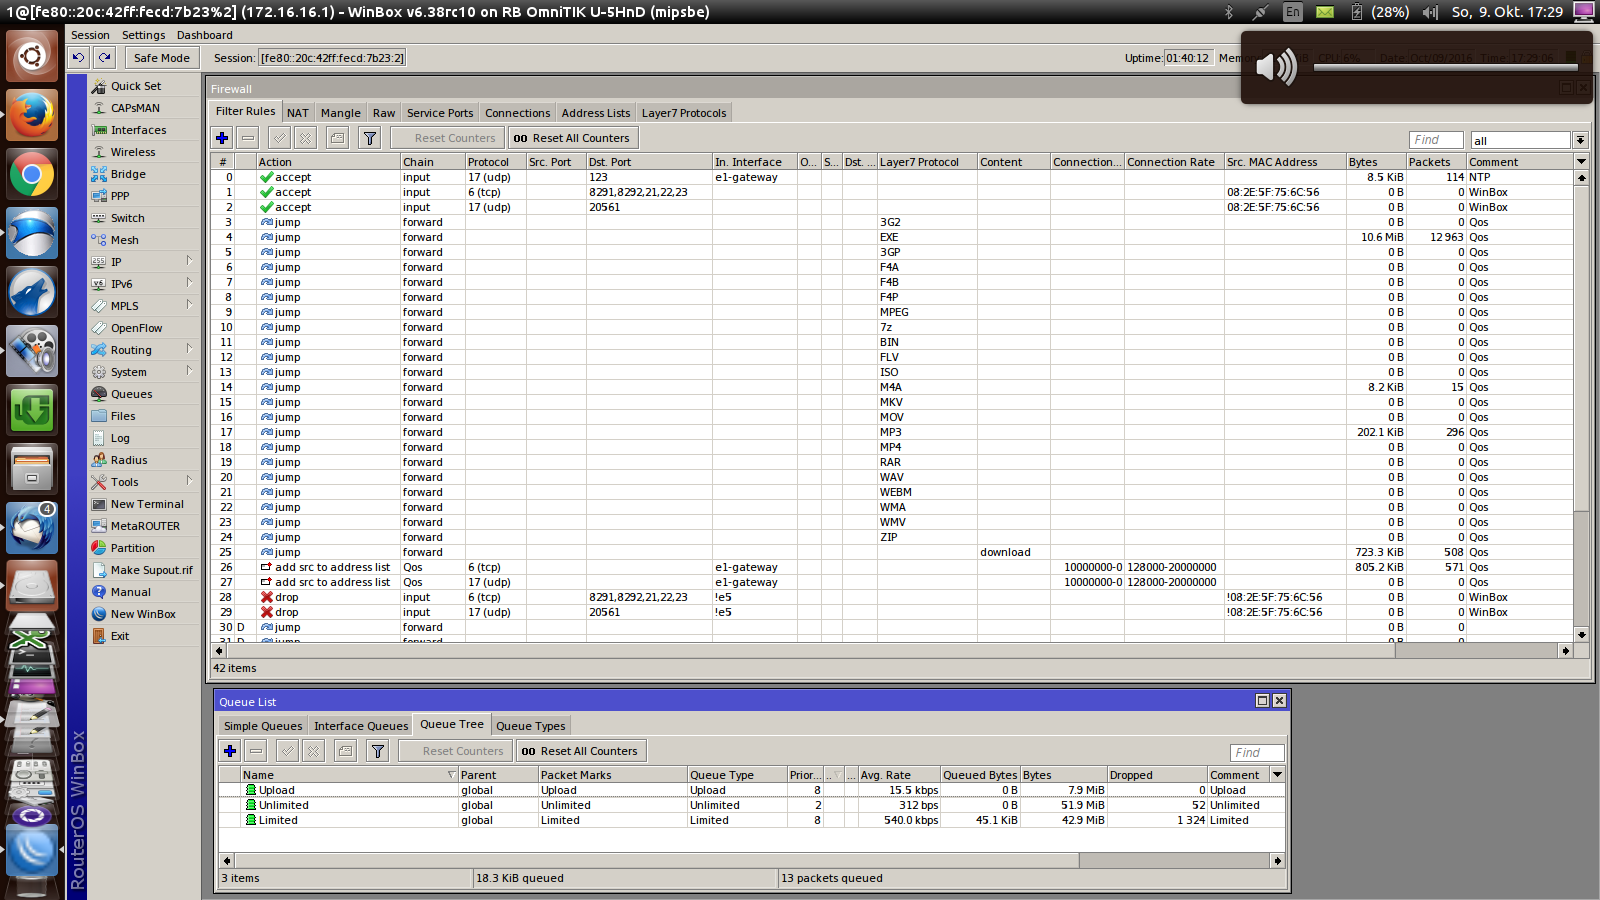Click the Queue List Find search field
The height and width of the screenshot is (900, 1600).
coord(1257,753)
